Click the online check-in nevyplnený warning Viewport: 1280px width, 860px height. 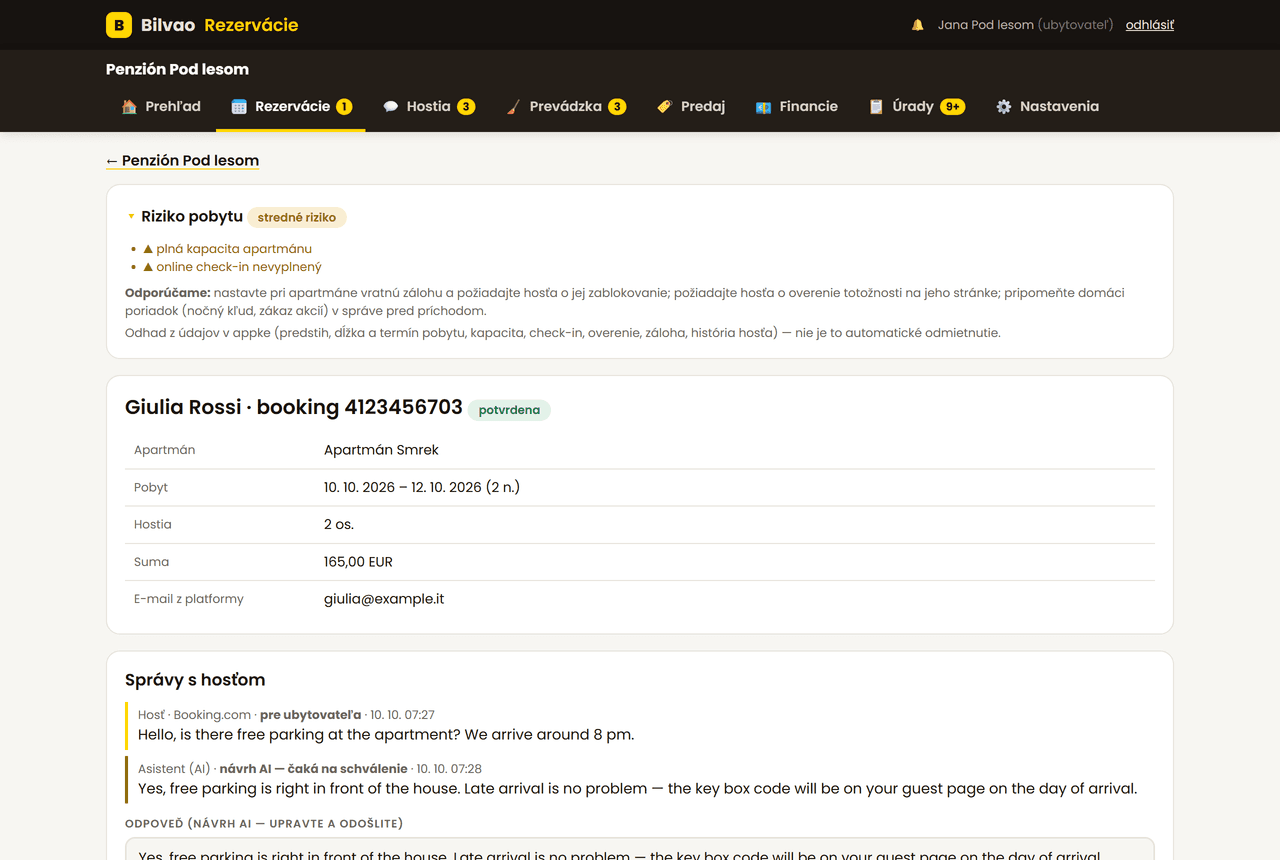point(233,267)
